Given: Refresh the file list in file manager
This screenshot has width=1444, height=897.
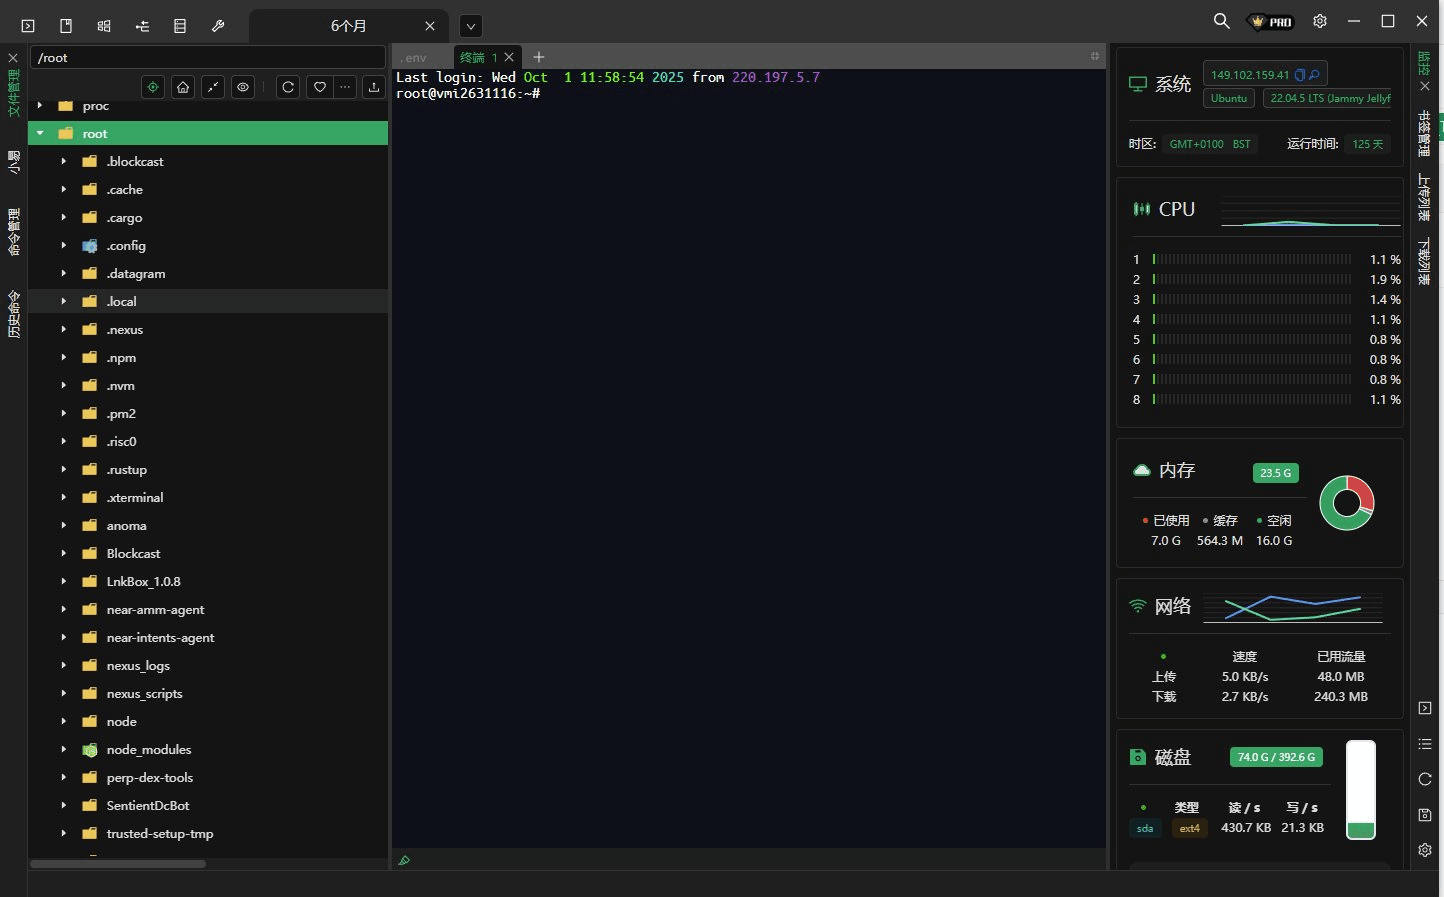Looking at the screenshot, I should click(288, 87).
